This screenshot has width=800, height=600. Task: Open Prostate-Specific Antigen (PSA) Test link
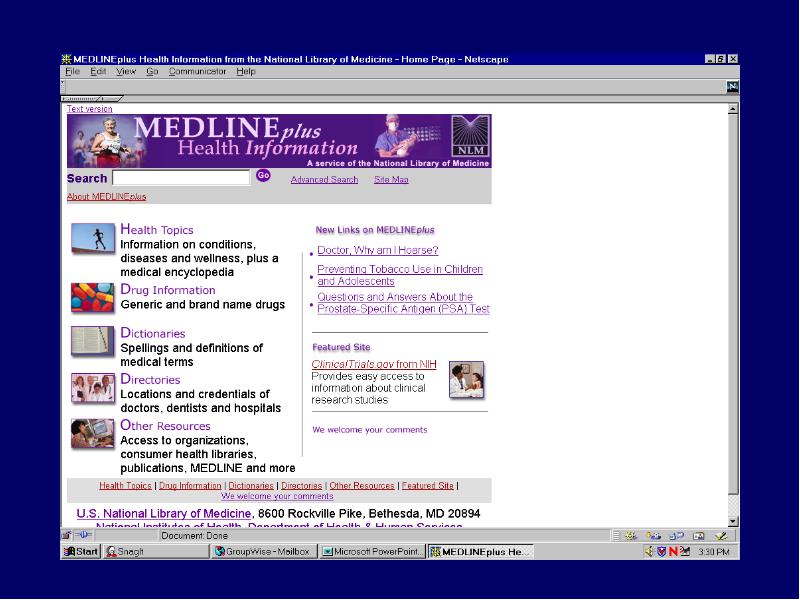(404, 303)
